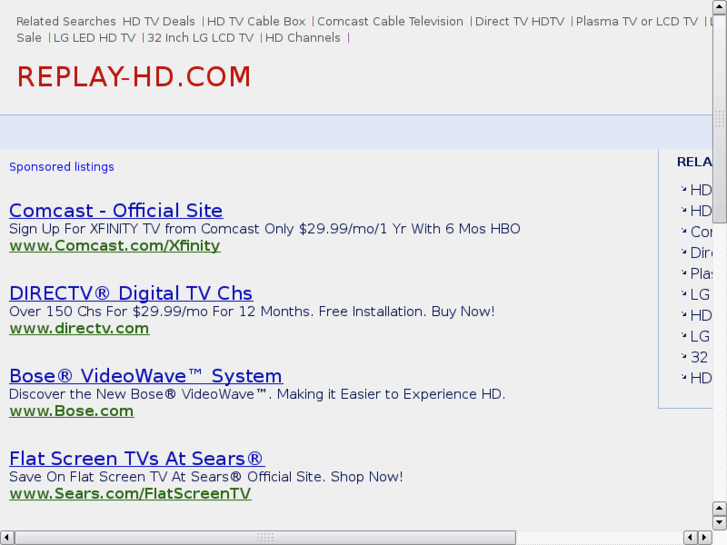Viewport: 727px width, 545px height.
Task: Click vertical scrollbar down arrow at bottom
Action: click(720, 522)
